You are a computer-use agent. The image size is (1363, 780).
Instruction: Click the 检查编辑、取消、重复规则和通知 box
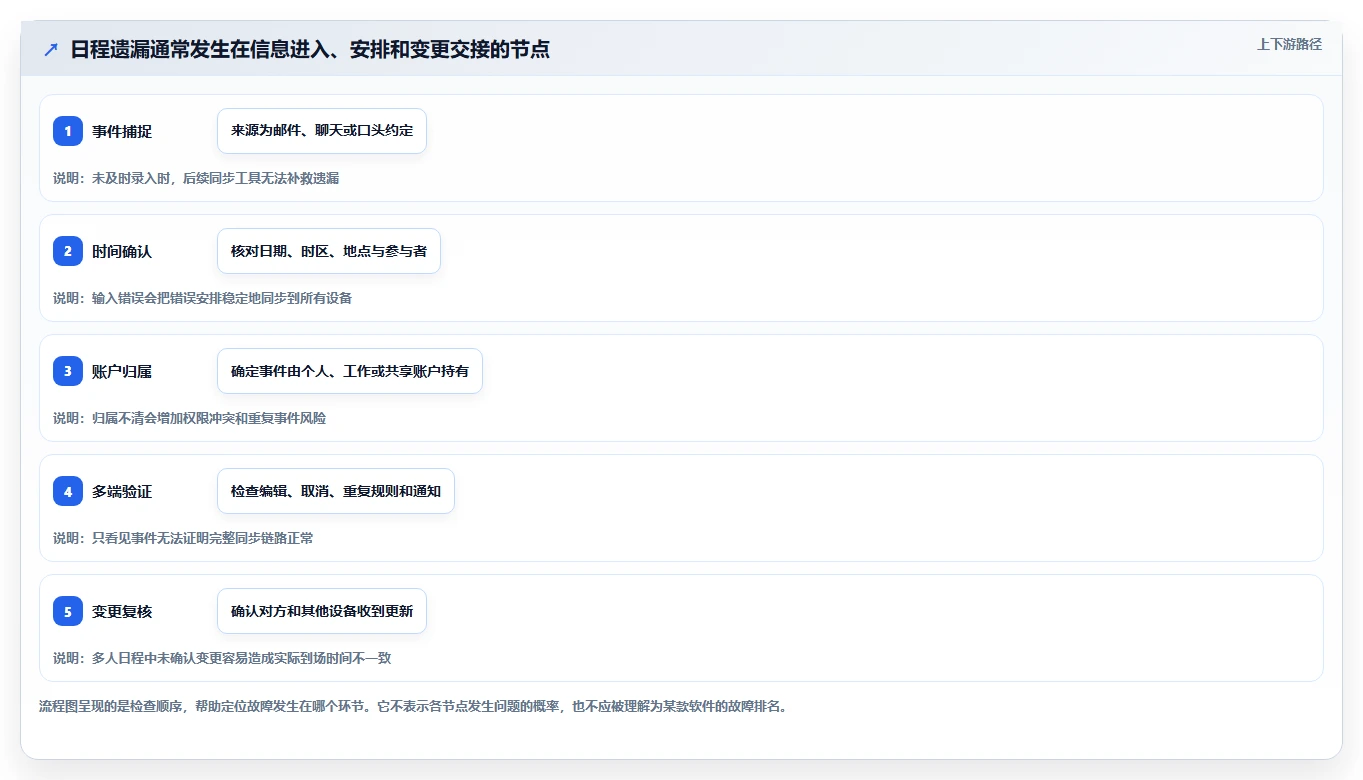(x=336, y=491)
